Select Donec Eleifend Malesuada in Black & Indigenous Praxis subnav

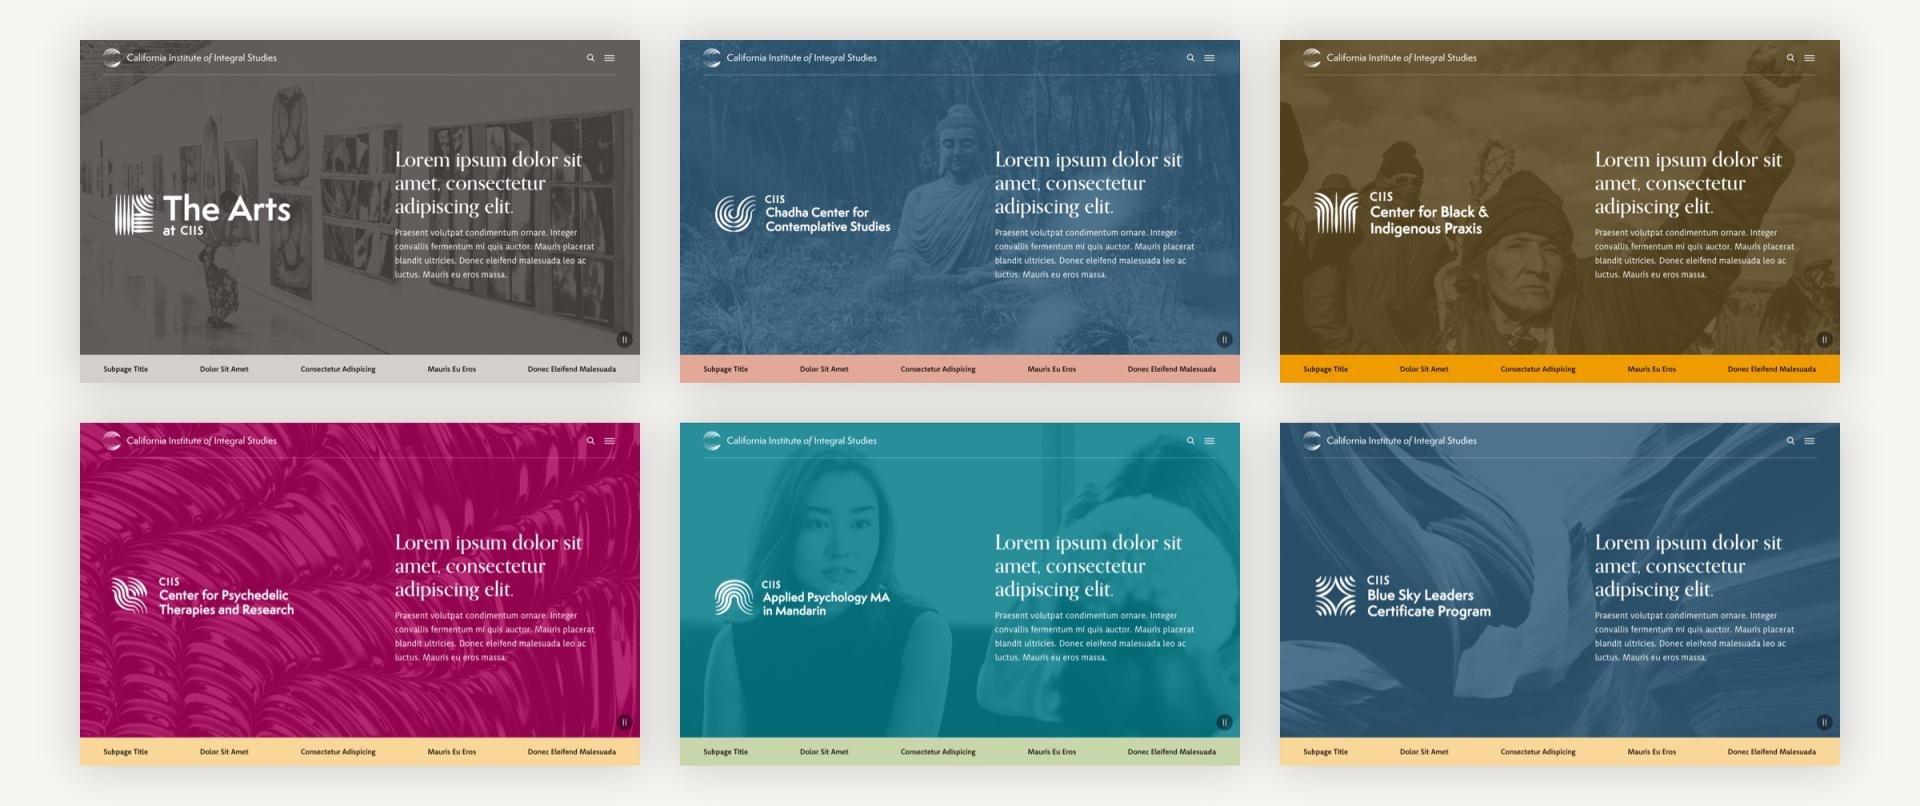(x=1772, y=369)
